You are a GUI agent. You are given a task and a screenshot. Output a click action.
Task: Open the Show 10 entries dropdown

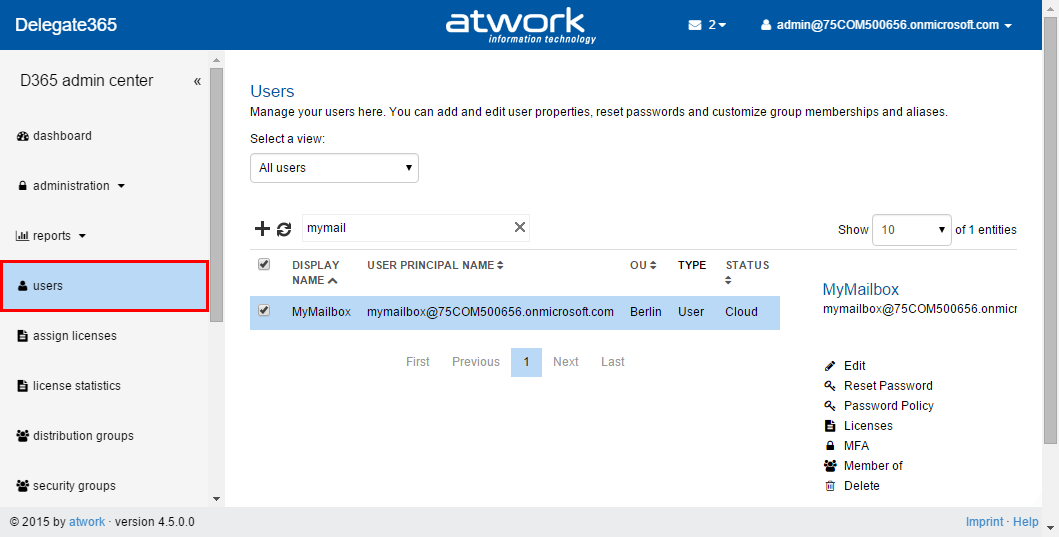[911, 230]
